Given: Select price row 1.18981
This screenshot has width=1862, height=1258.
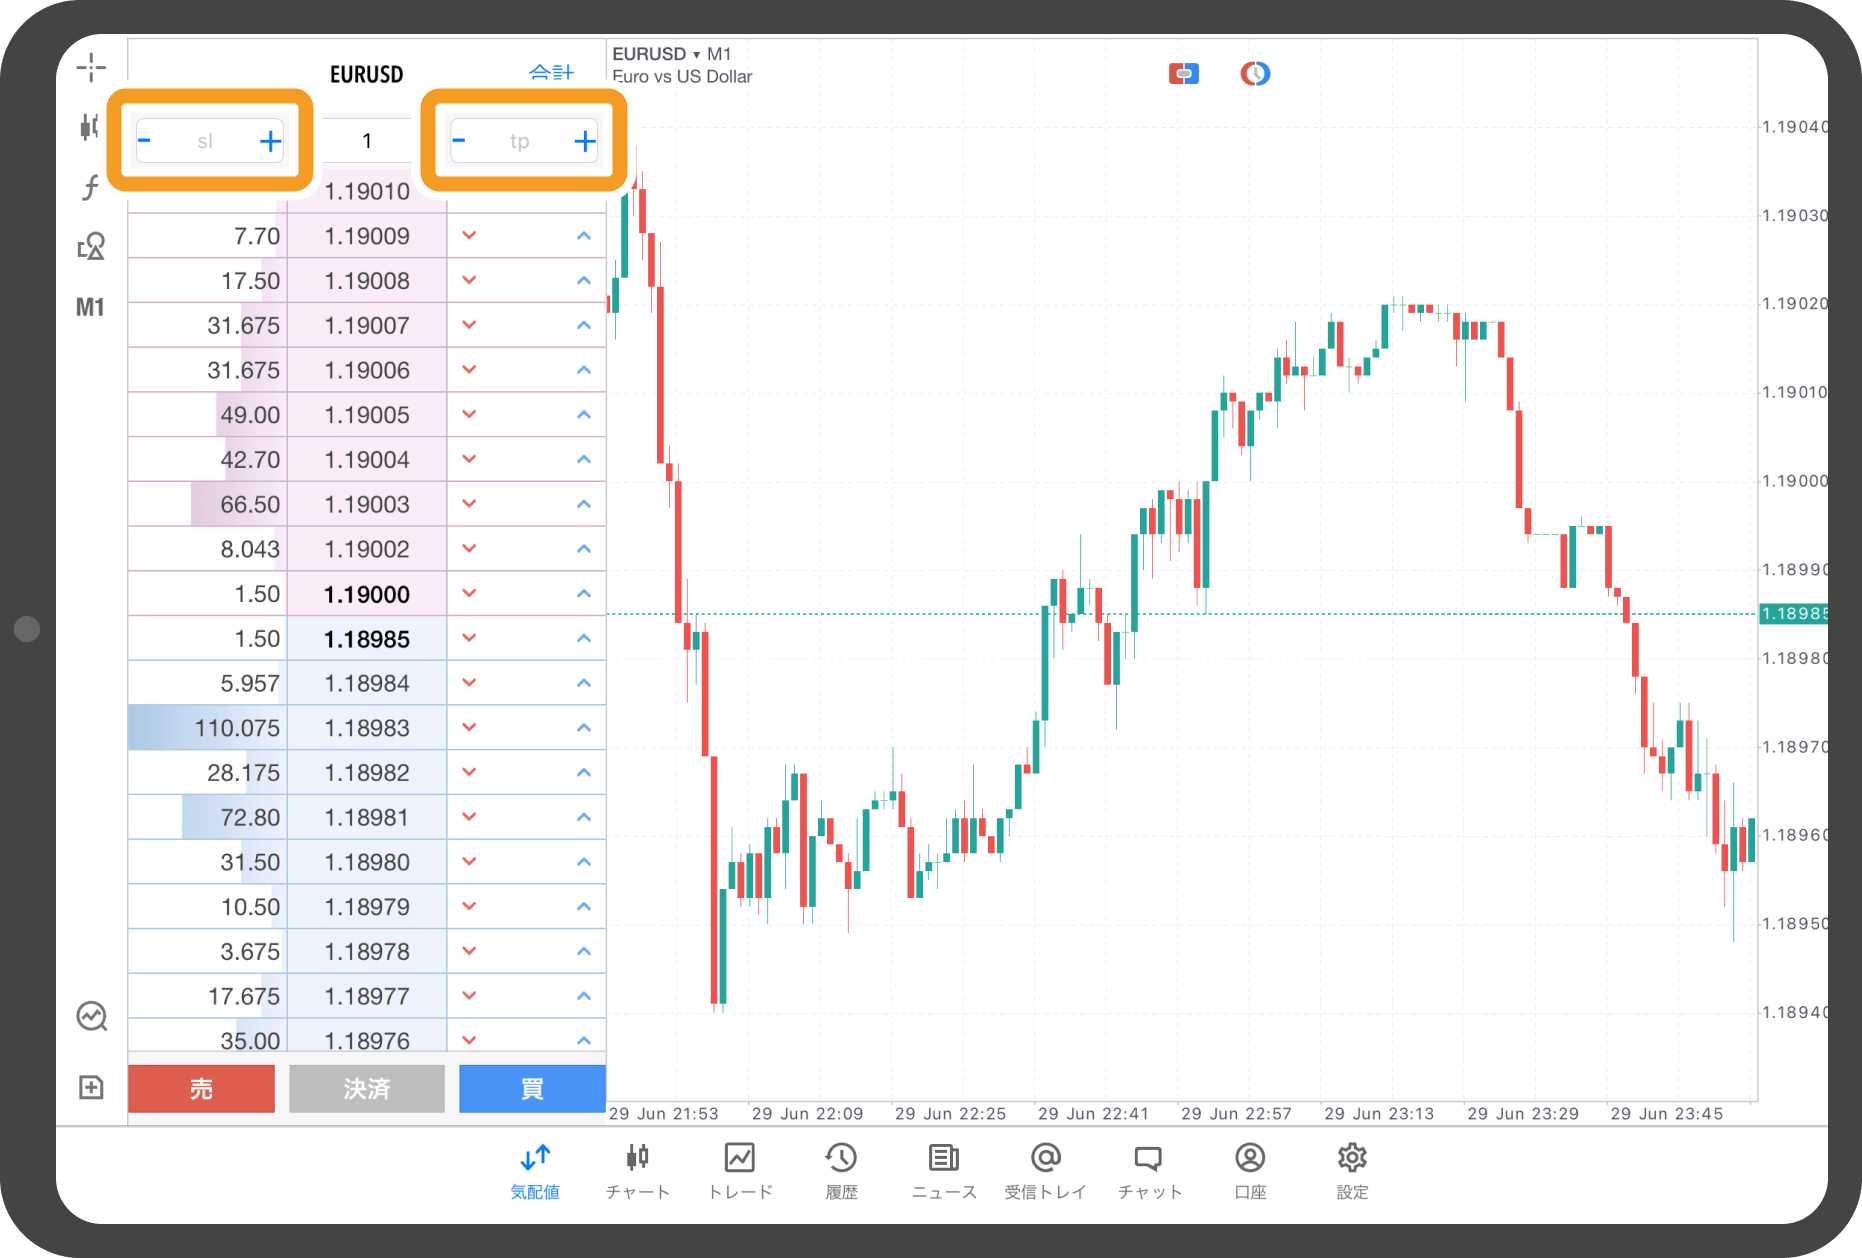Looking at the screenshot, I should [x=367, y=817].
